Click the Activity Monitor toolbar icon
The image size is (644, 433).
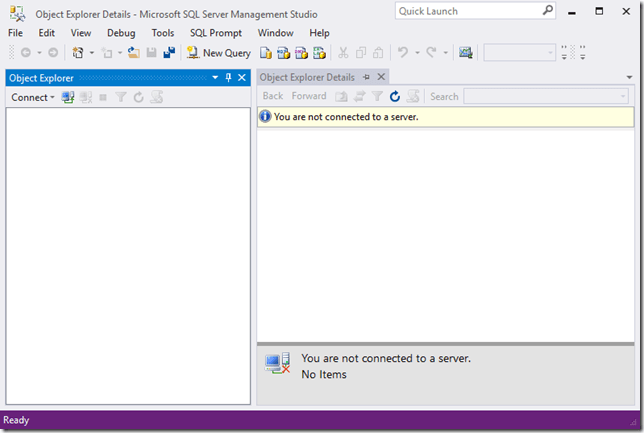tap(465, 53)
